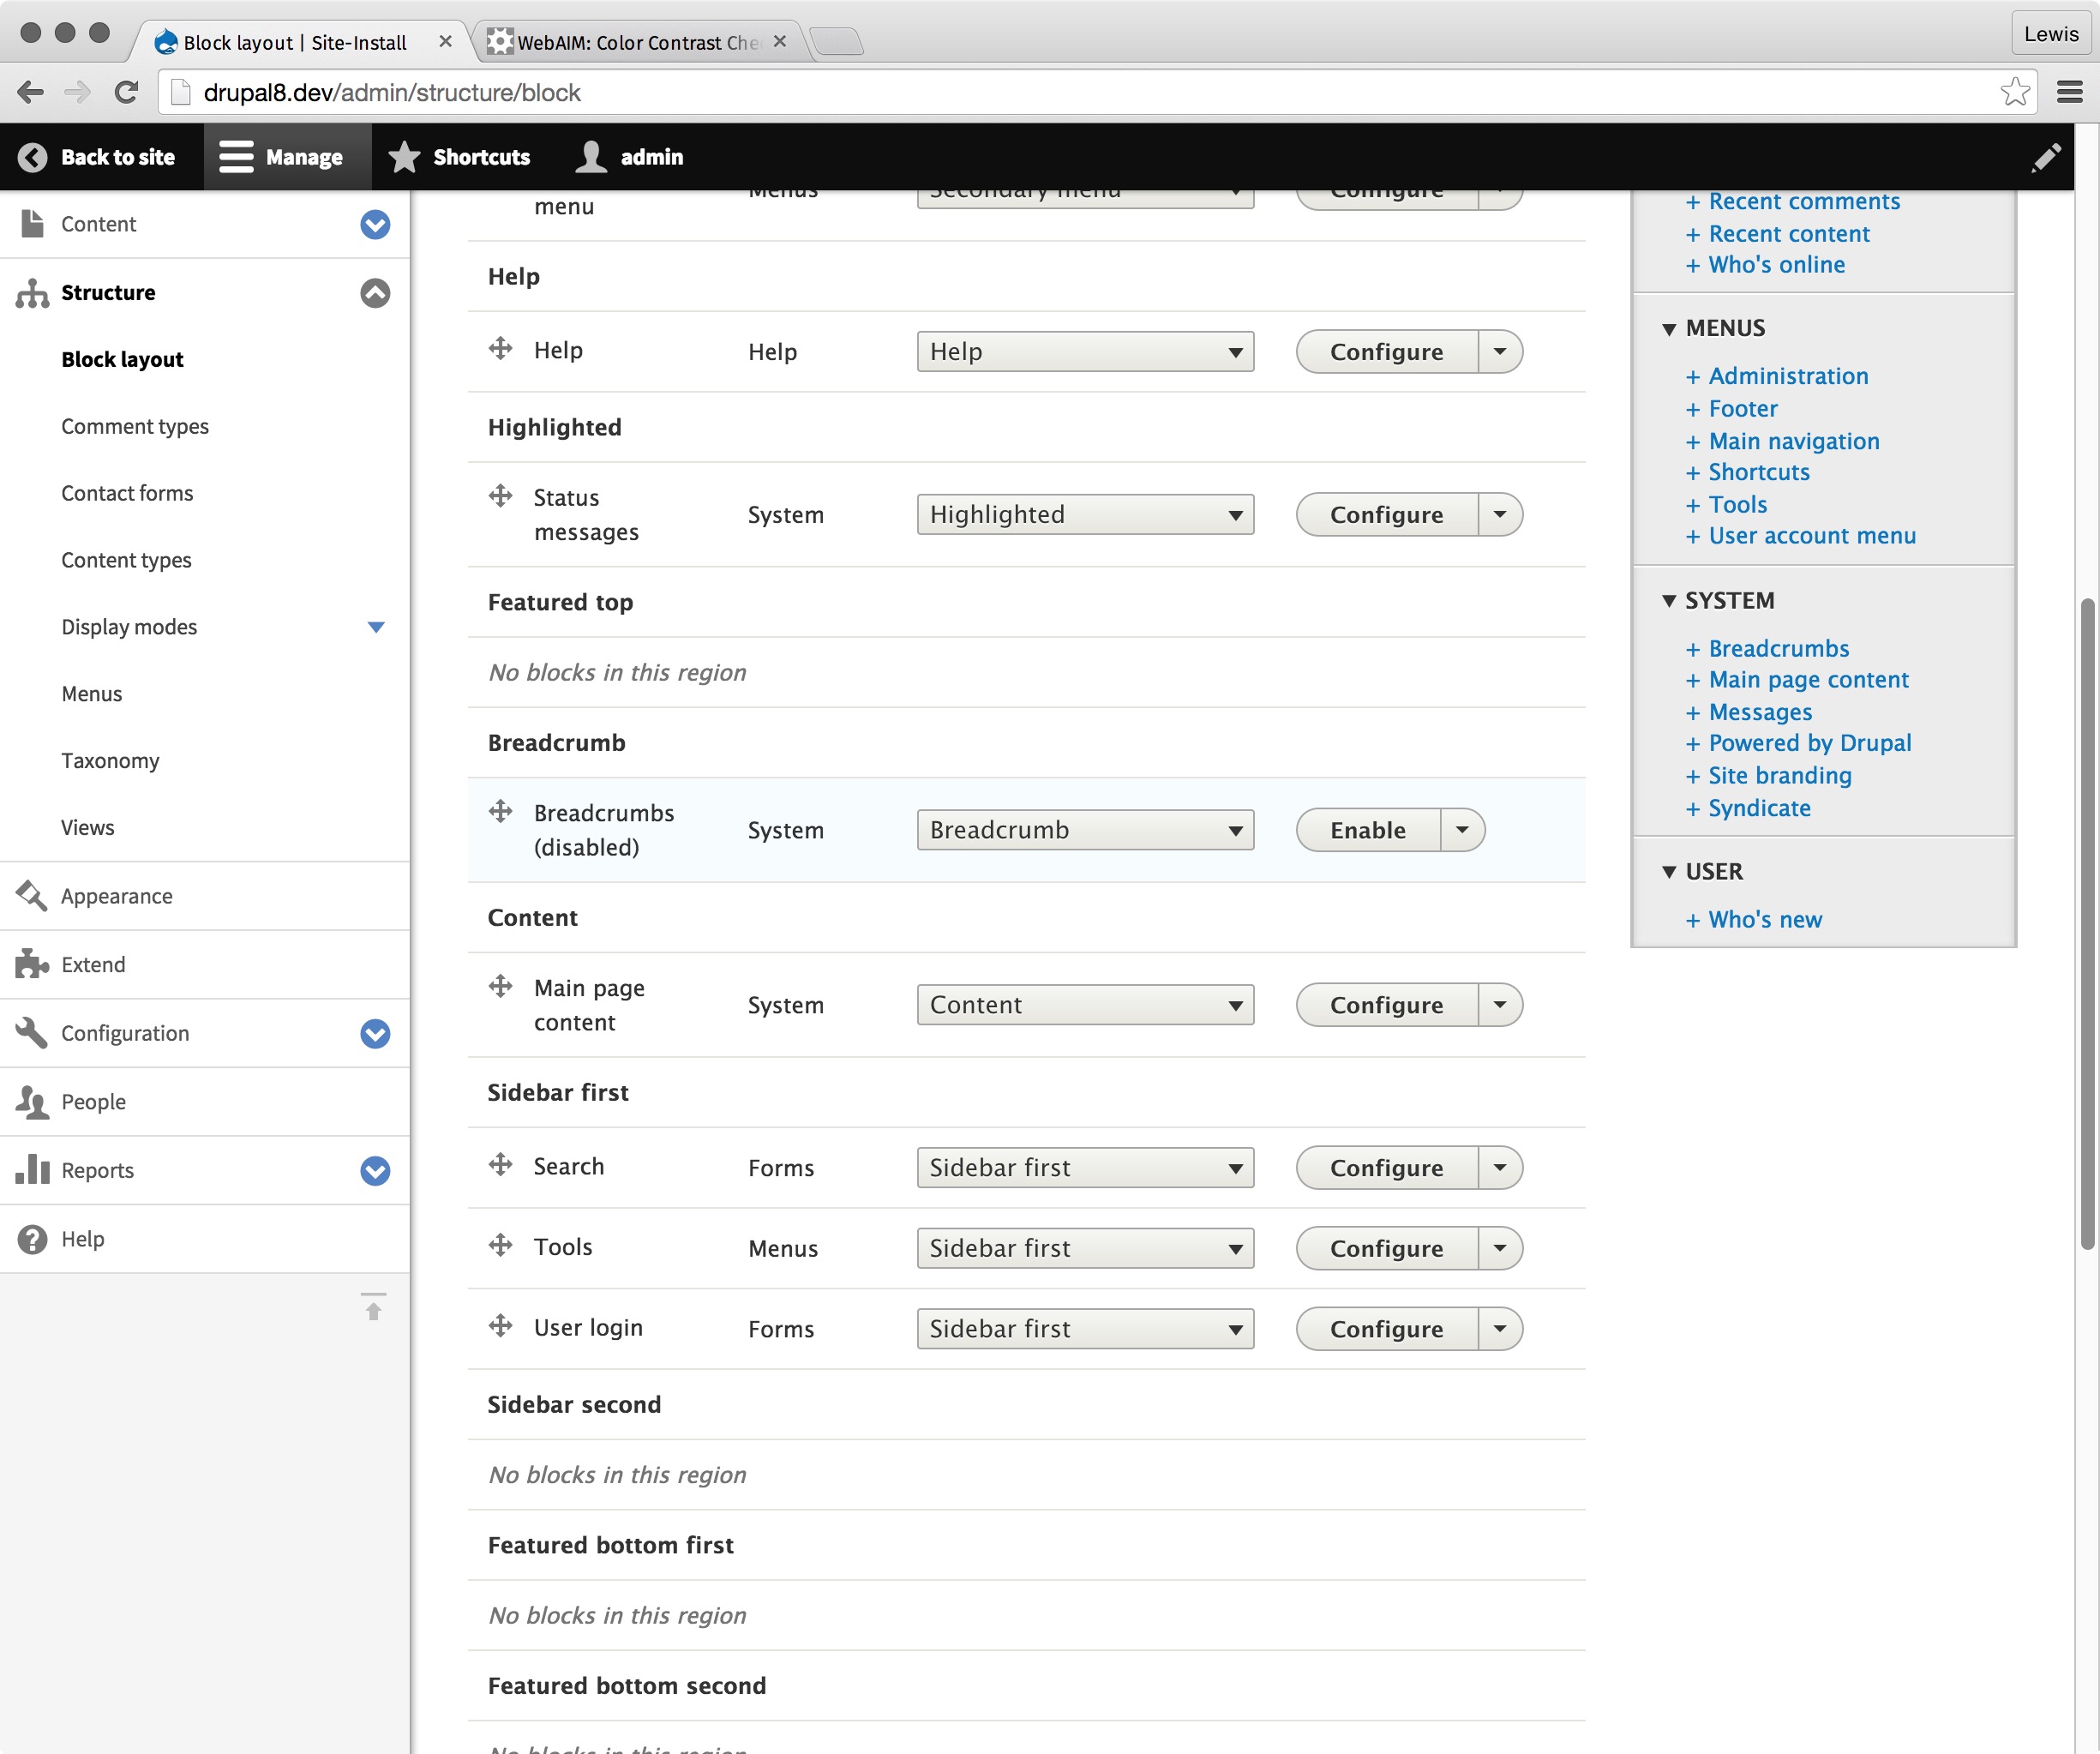The height and width of the screenshot is (1754, 2100).
Task: Open region dropdown for Breadcrumbs block
Action: tap(1085, 830)
